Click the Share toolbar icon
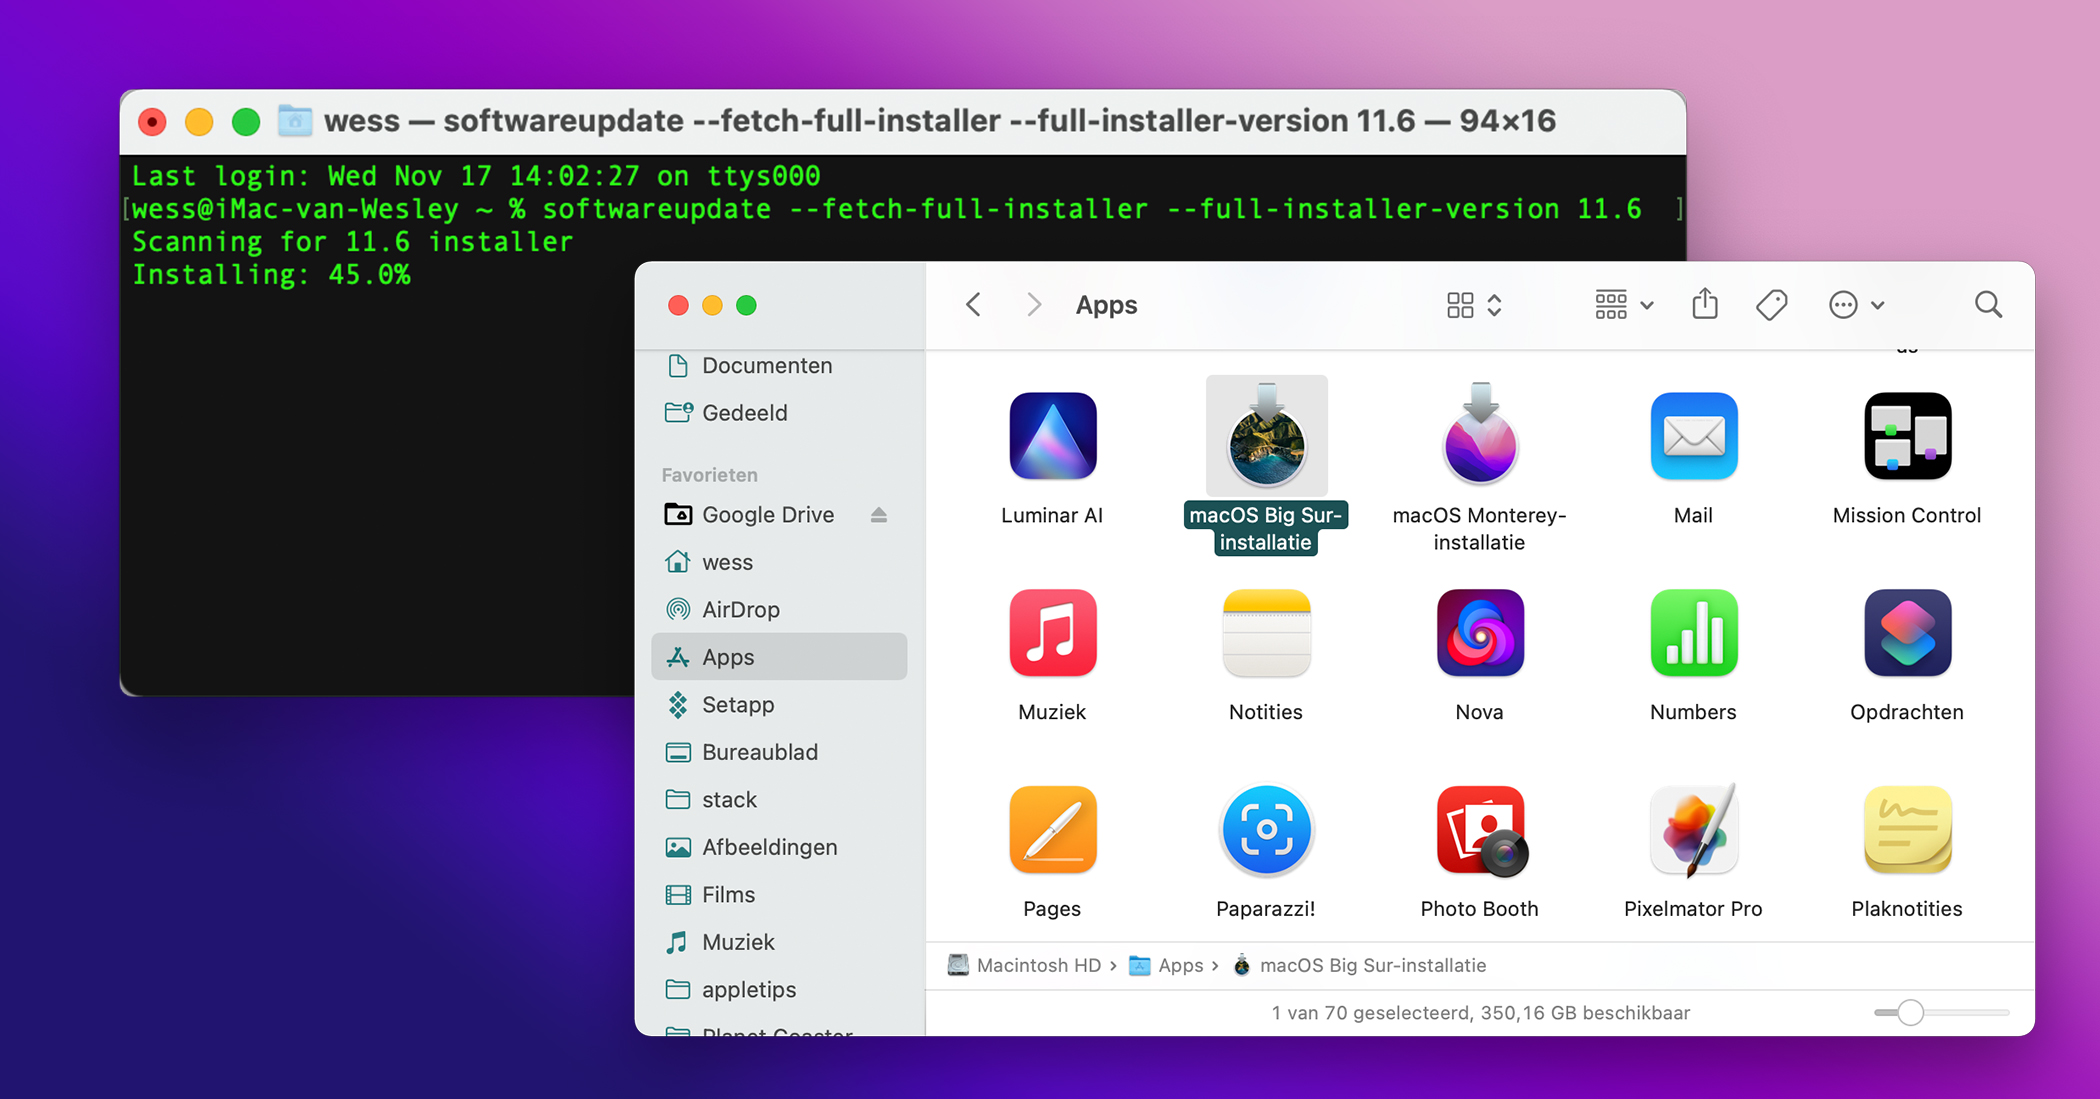 (x=1705, y=304)
